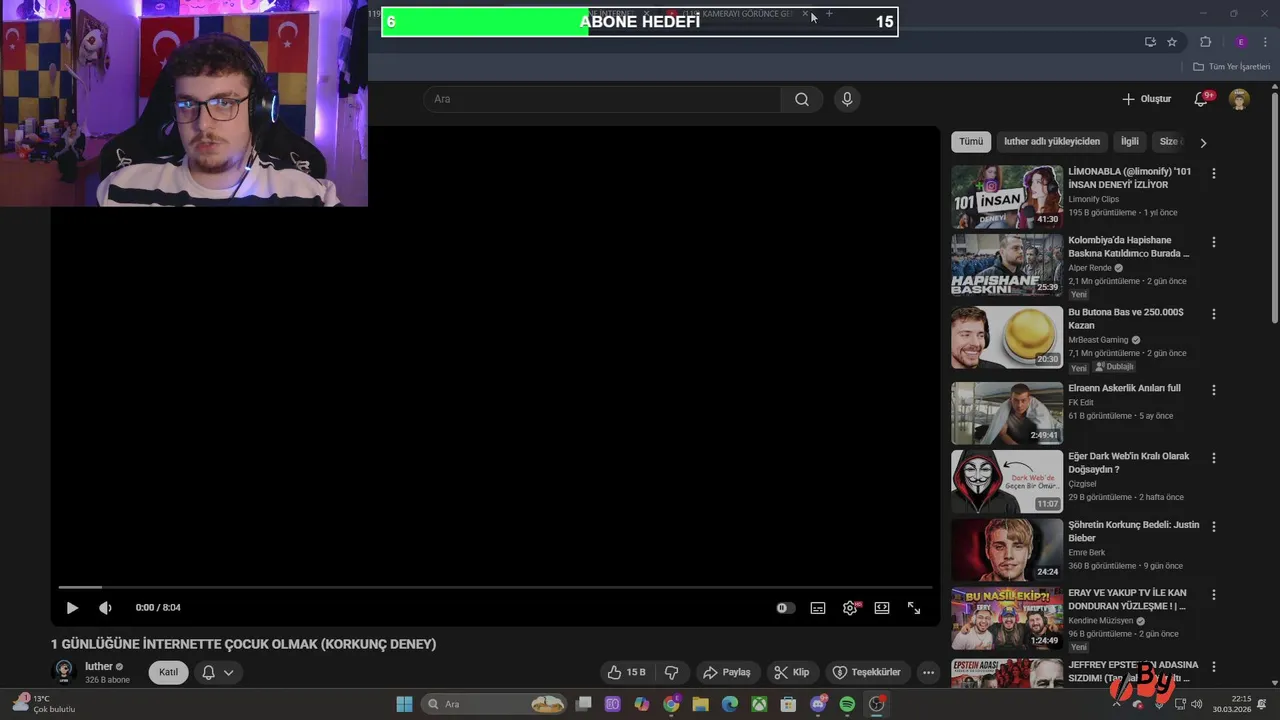1280x720 pixels.
Task: Open the 'Tüm Yer İşaretleri' bookmarks folder
Action: click(1231, 67)
